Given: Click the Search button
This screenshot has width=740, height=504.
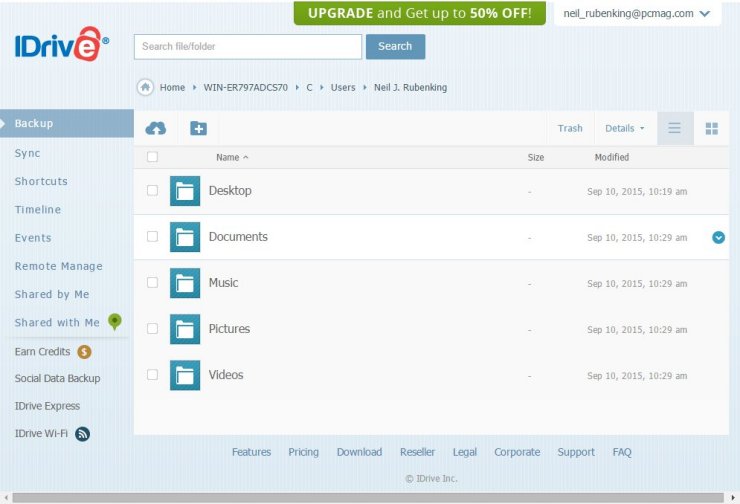Looking at the screenshot, I should click(x=395, y=46).
